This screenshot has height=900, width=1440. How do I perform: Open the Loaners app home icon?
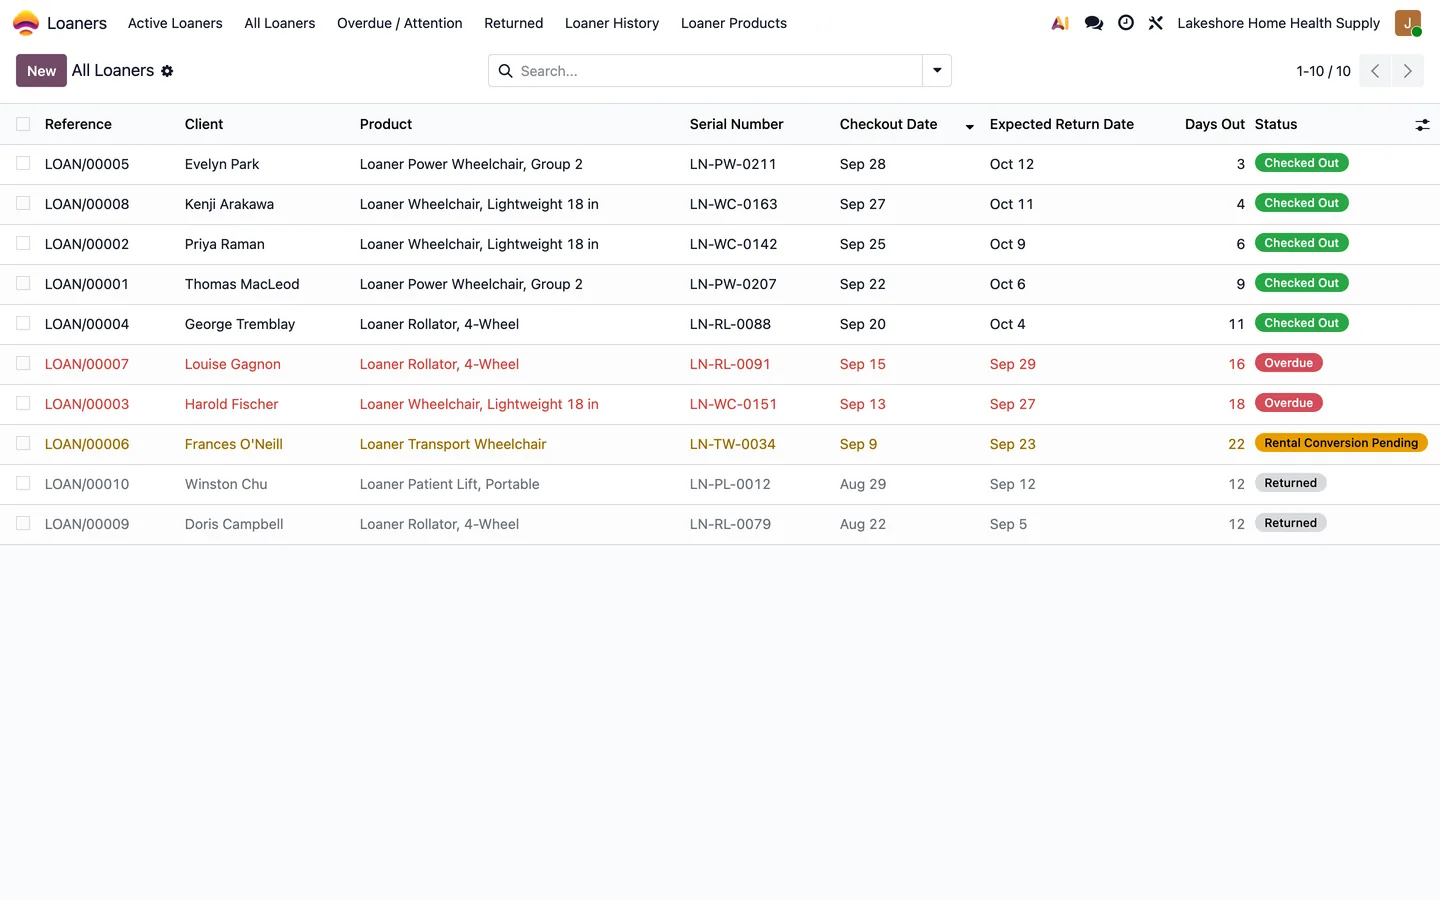pos(26,23)
